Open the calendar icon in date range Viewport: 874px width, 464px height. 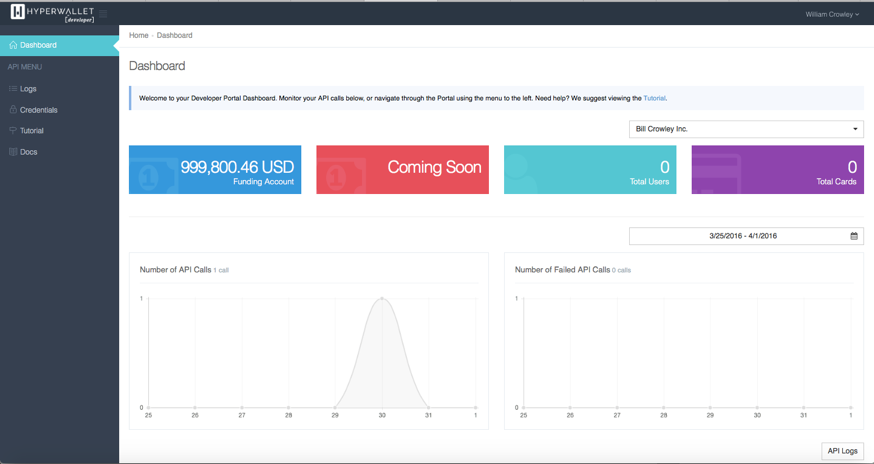(x=854, y=236)
